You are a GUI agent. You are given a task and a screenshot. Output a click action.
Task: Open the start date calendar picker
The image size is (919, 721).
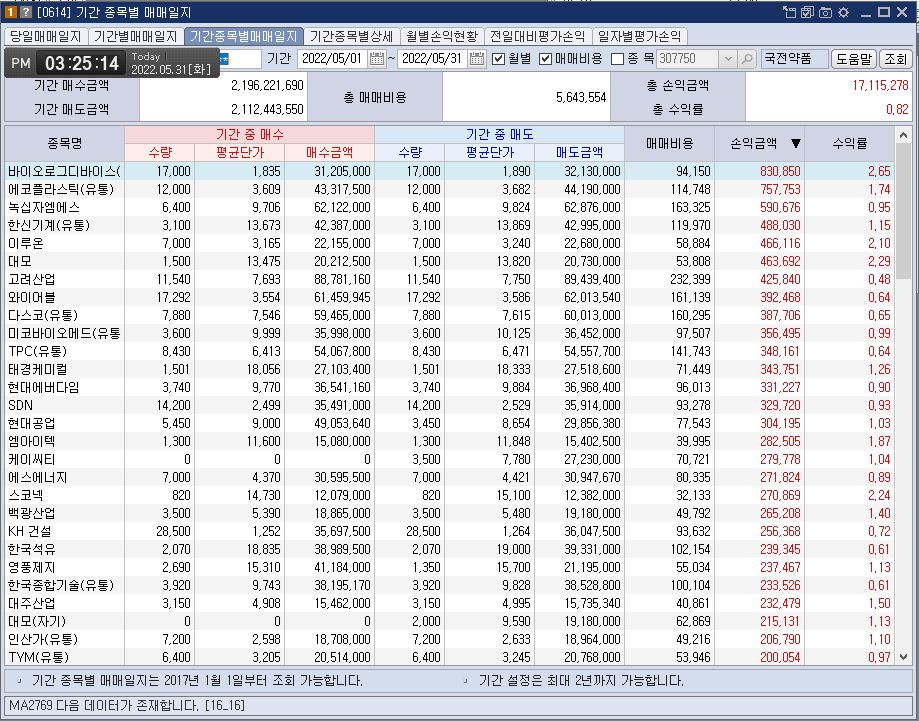click(x=377, y=59)
